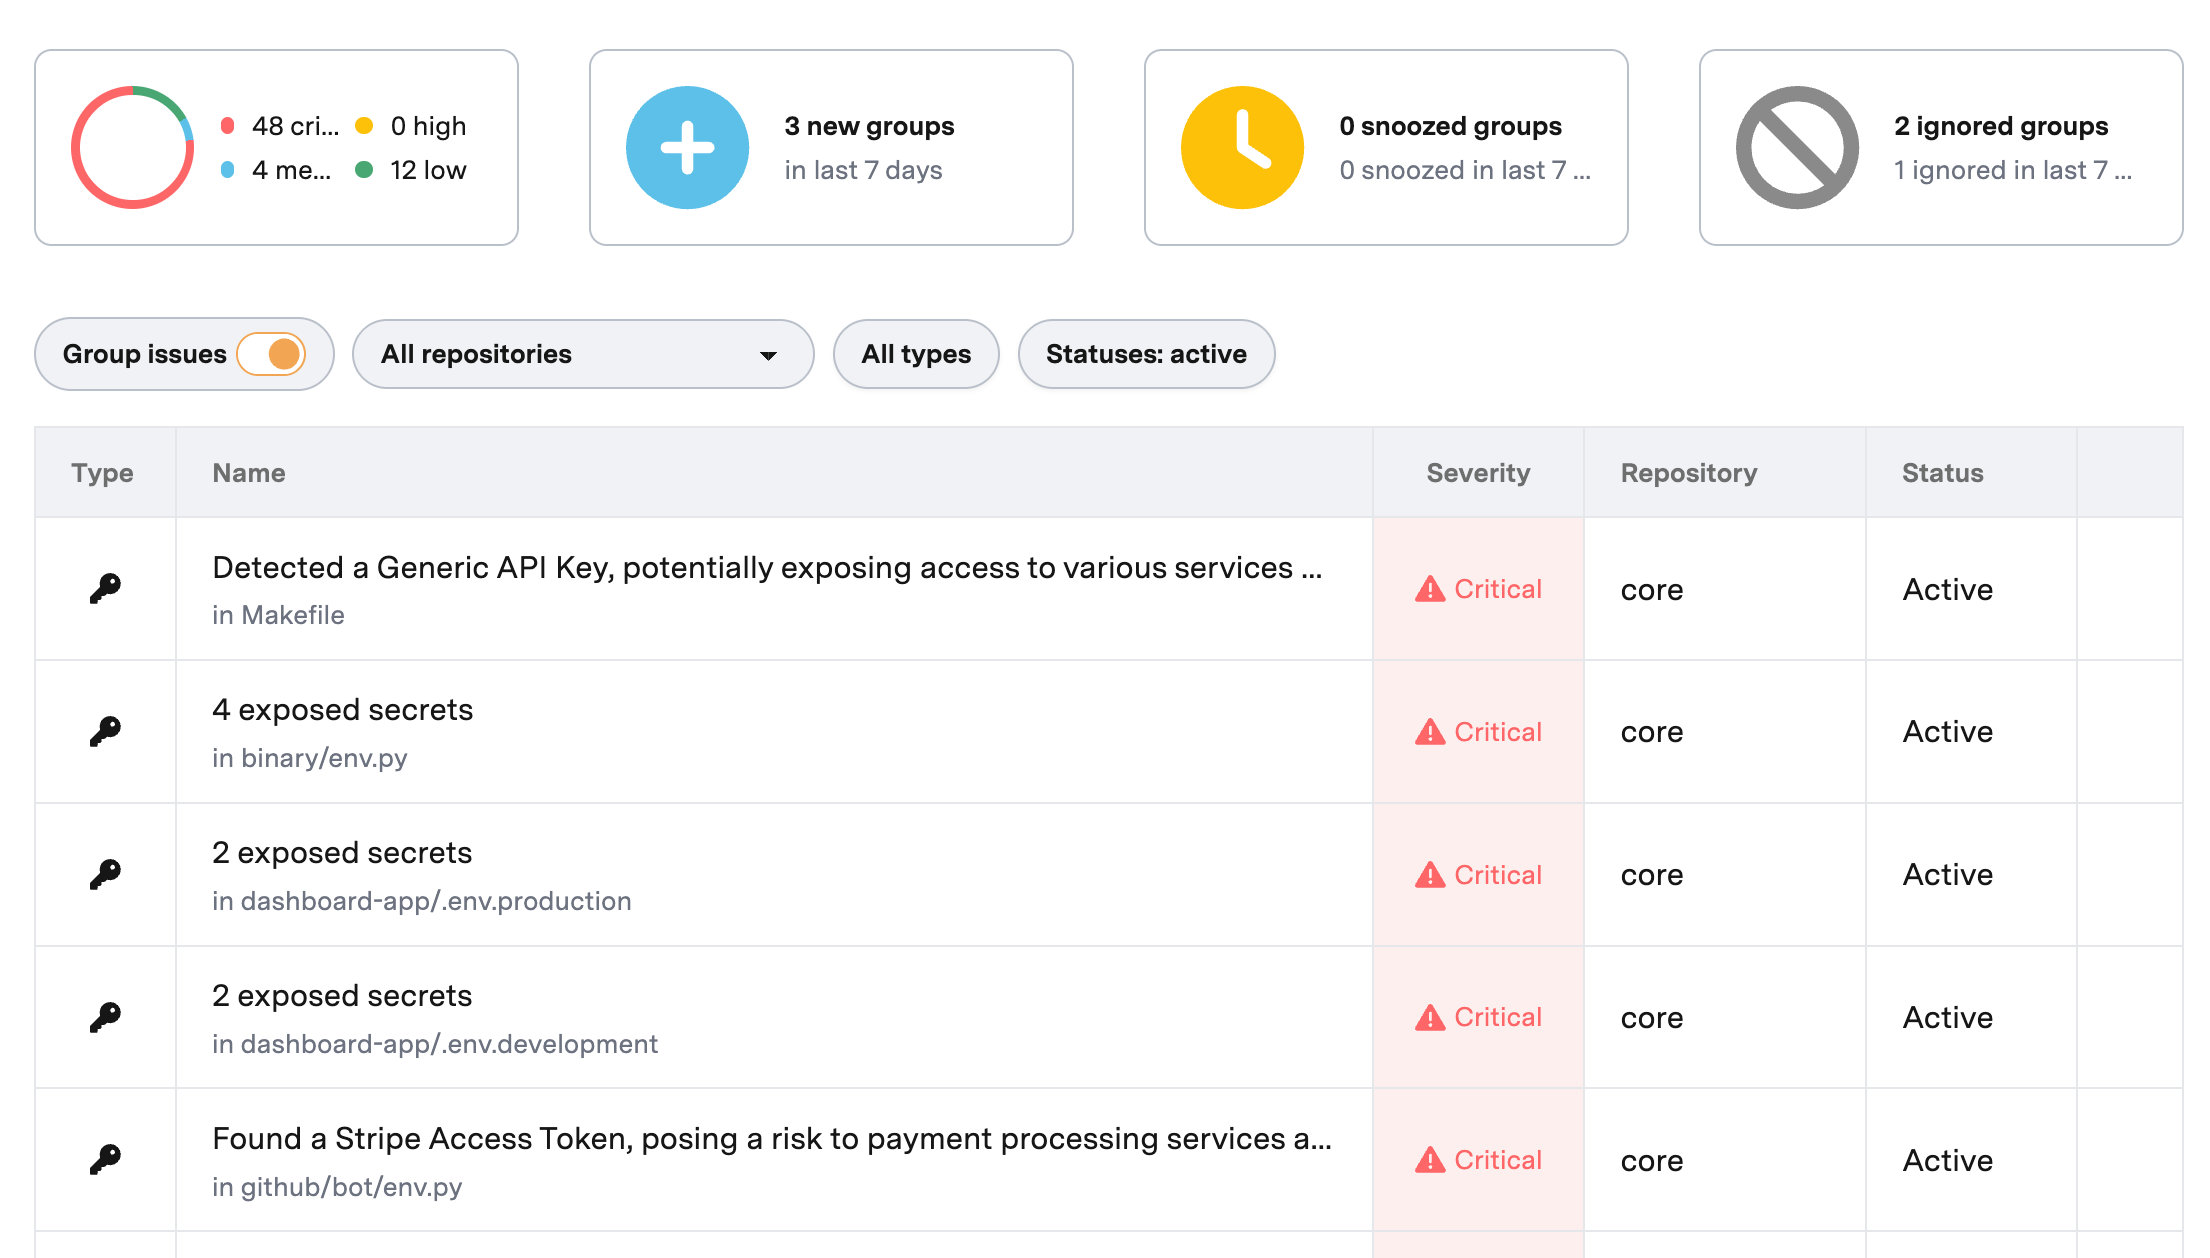Viewport: 2210px width, 1258px height.
Task: Click the yellow clock snoozed groups icon
Action: [x=1242, y=148]
